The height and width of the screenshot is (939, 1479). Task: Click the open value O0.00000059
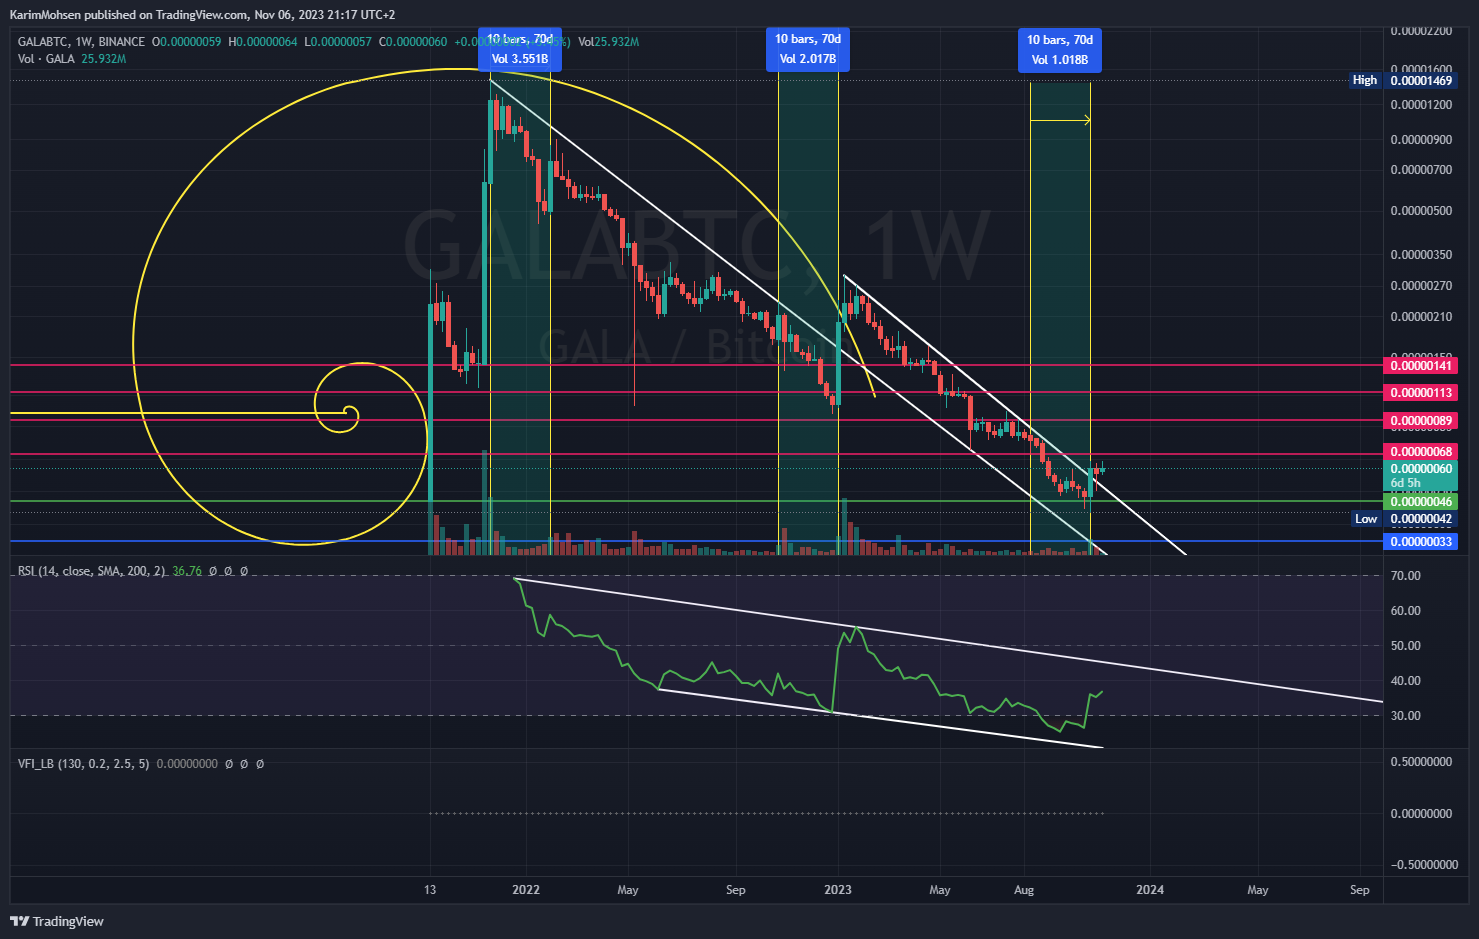coord(186,42)
